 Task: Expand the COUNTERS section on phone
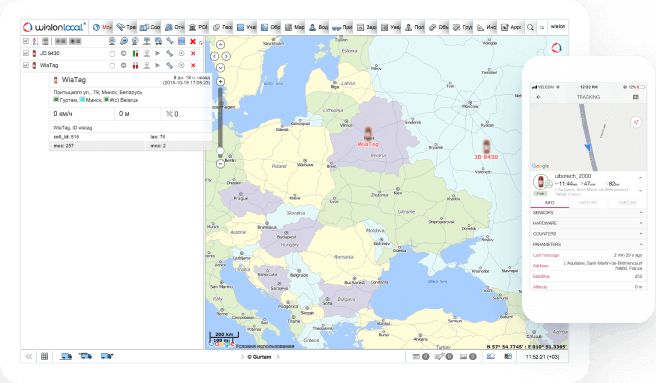587,234
